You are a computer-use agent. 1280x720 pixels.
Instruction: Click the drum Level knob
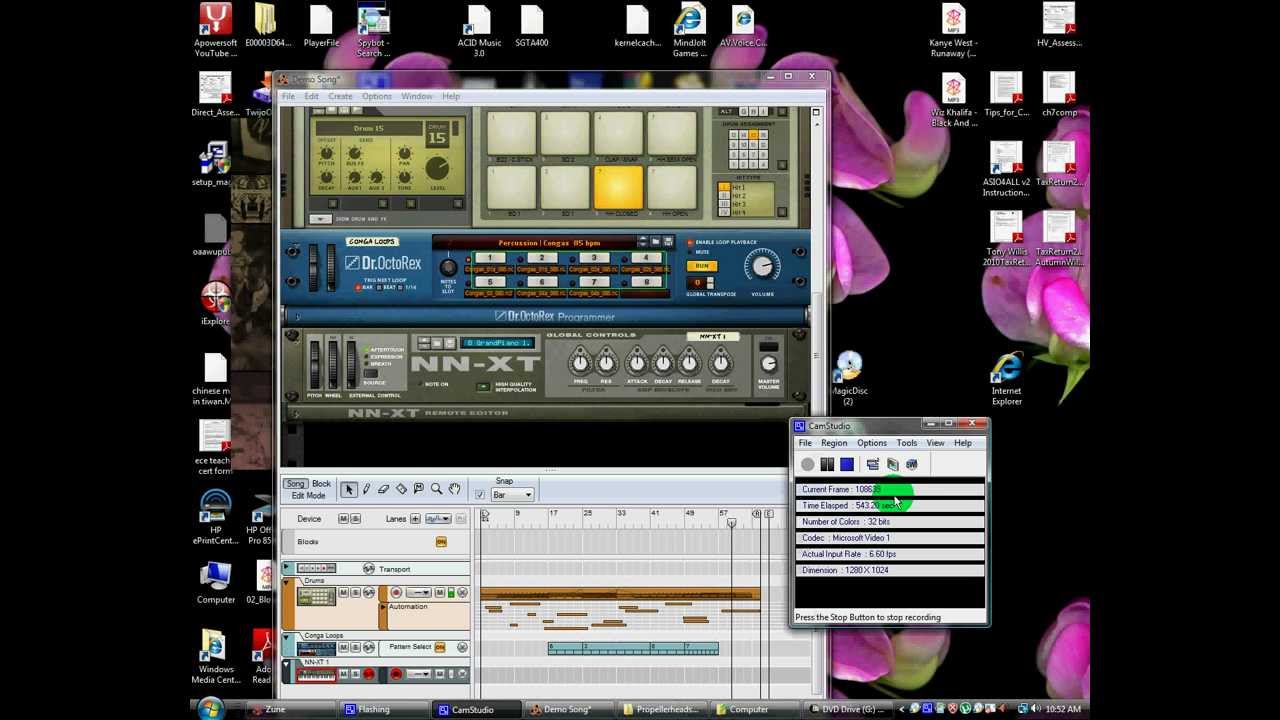point(437,168)
